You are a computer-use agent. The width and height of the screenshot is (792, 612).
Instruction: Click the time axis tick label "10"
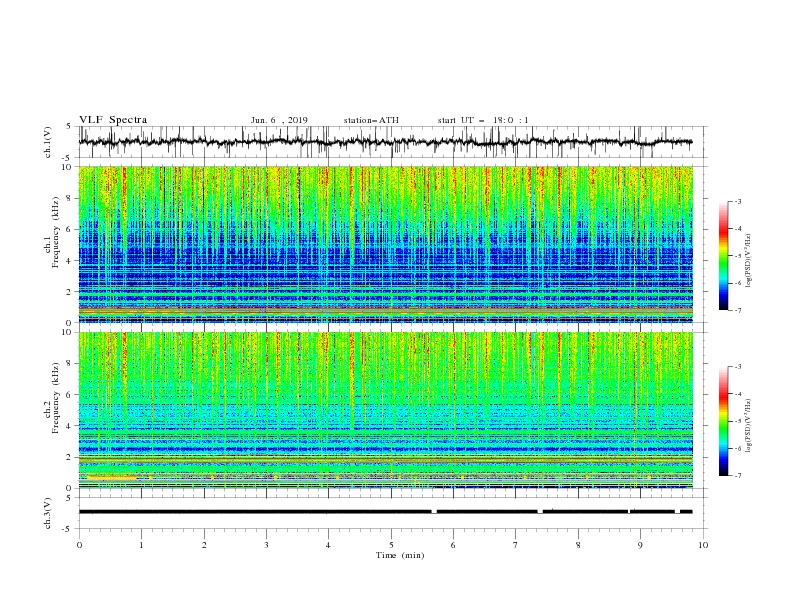[x=703, y=545]
